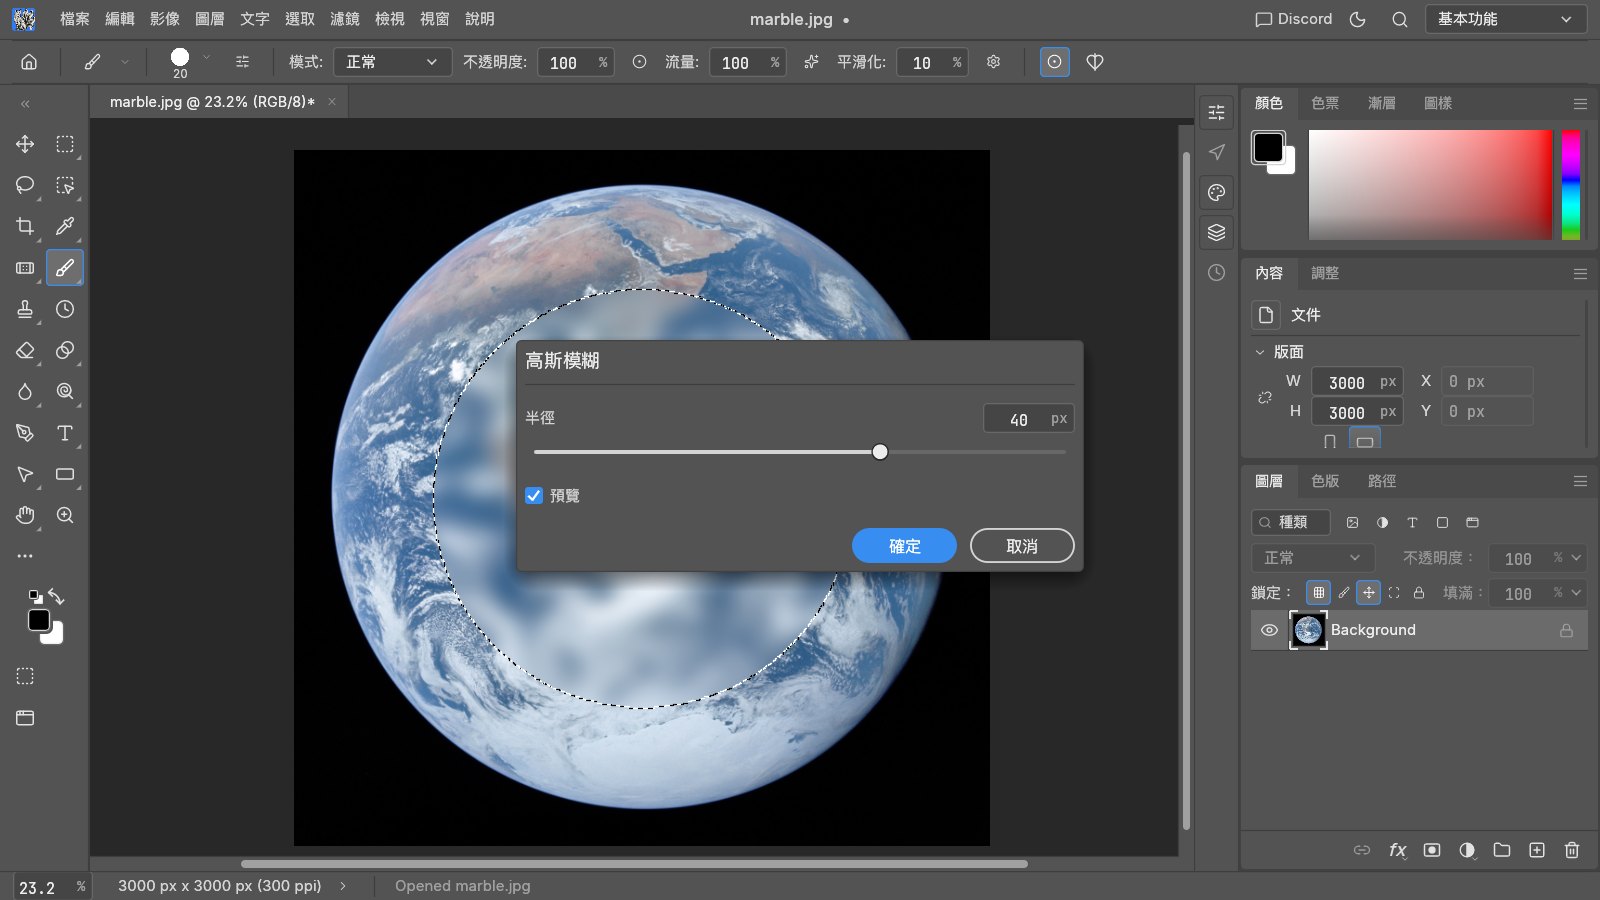Open the 檔案 menu

click(x=74, y=19)
